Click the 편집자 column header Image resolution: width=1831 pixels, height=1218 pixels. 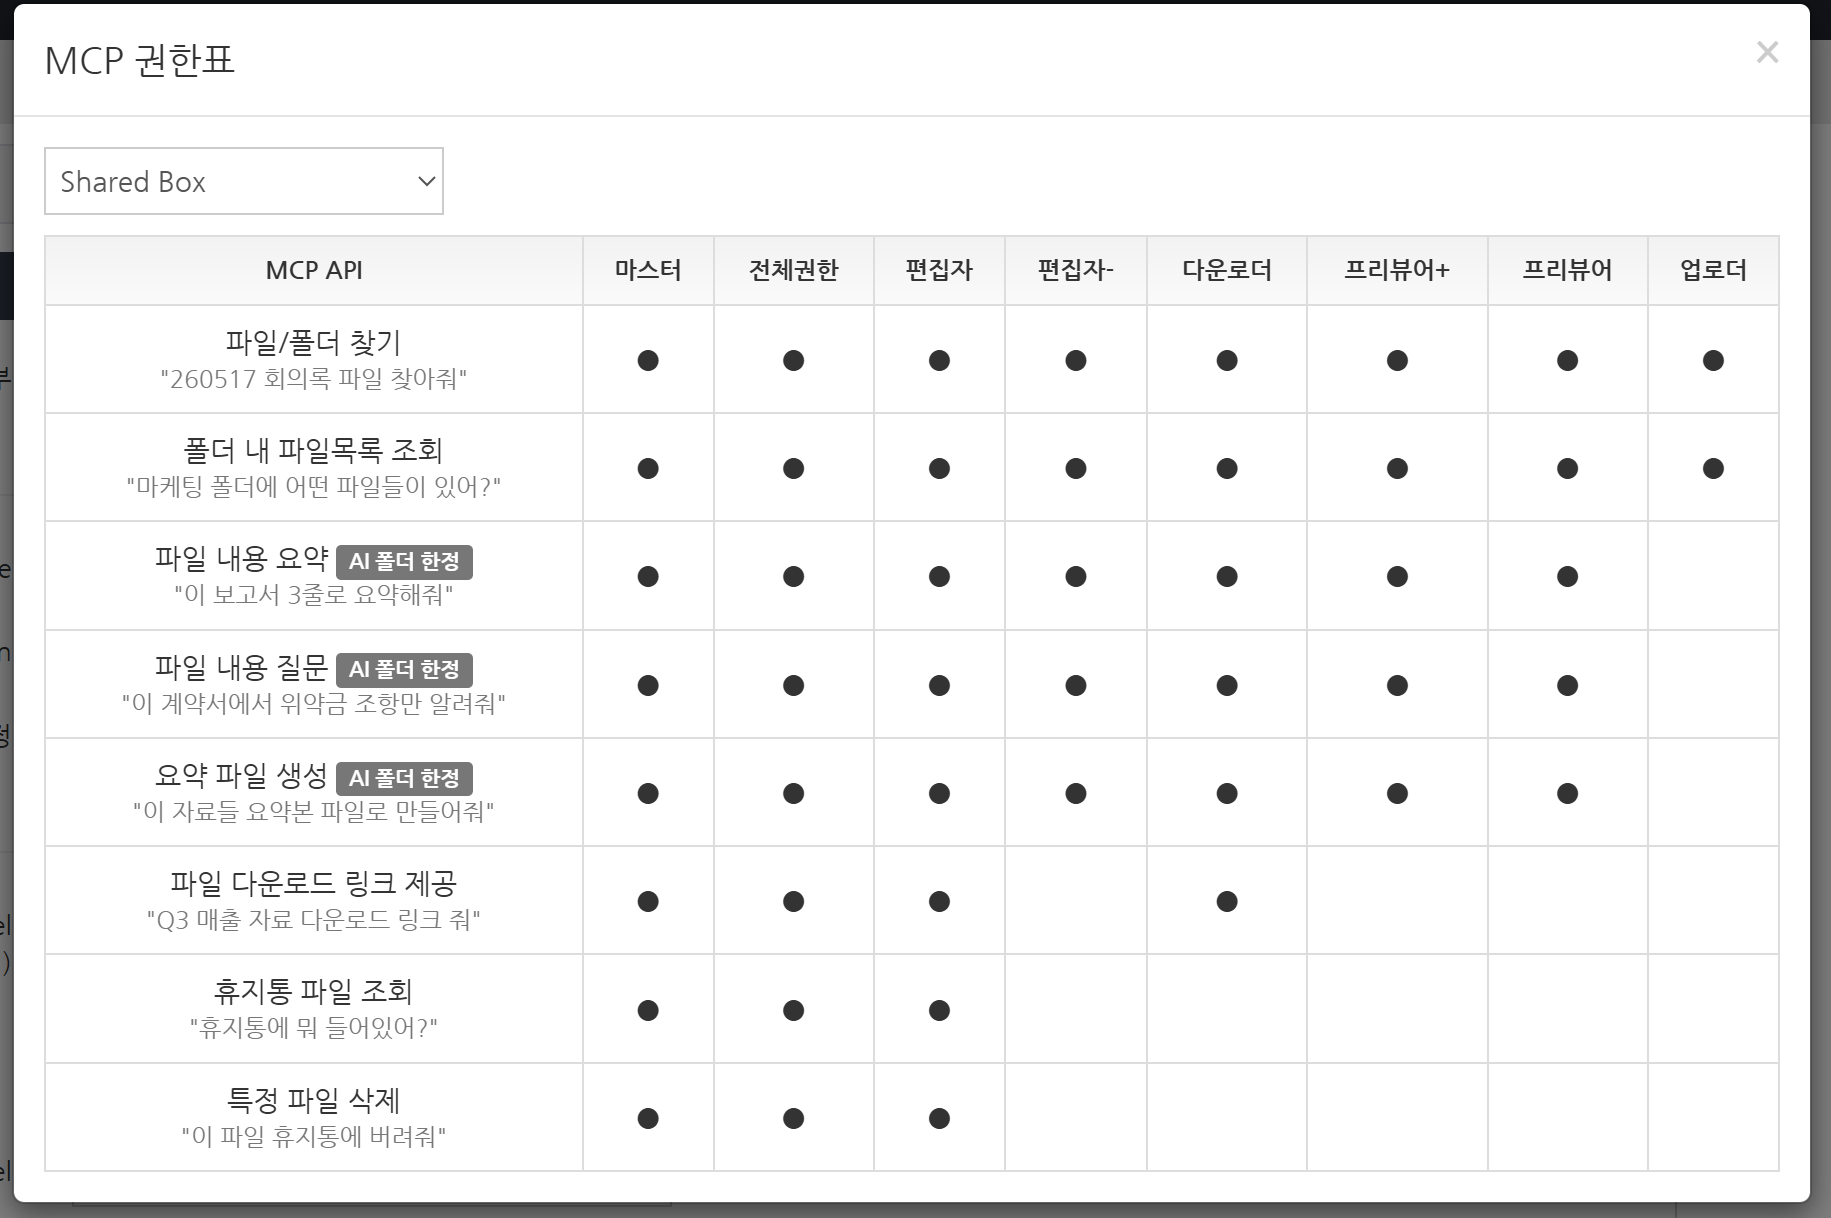click(x=939, y=270)
